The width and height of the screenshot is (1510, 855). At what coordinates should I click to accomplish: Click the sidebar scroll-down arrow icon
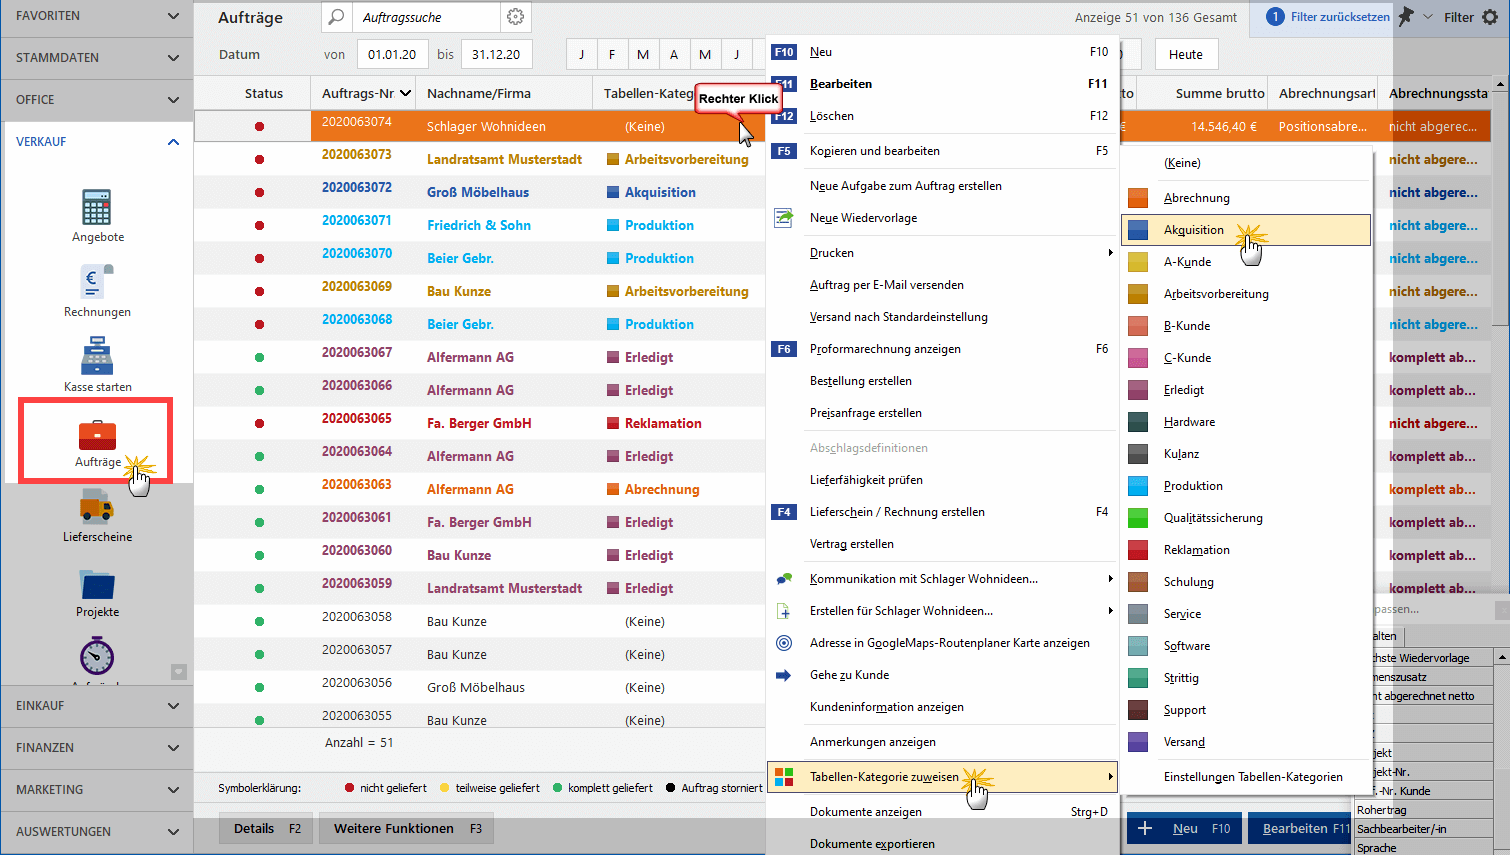coord(179,672)
